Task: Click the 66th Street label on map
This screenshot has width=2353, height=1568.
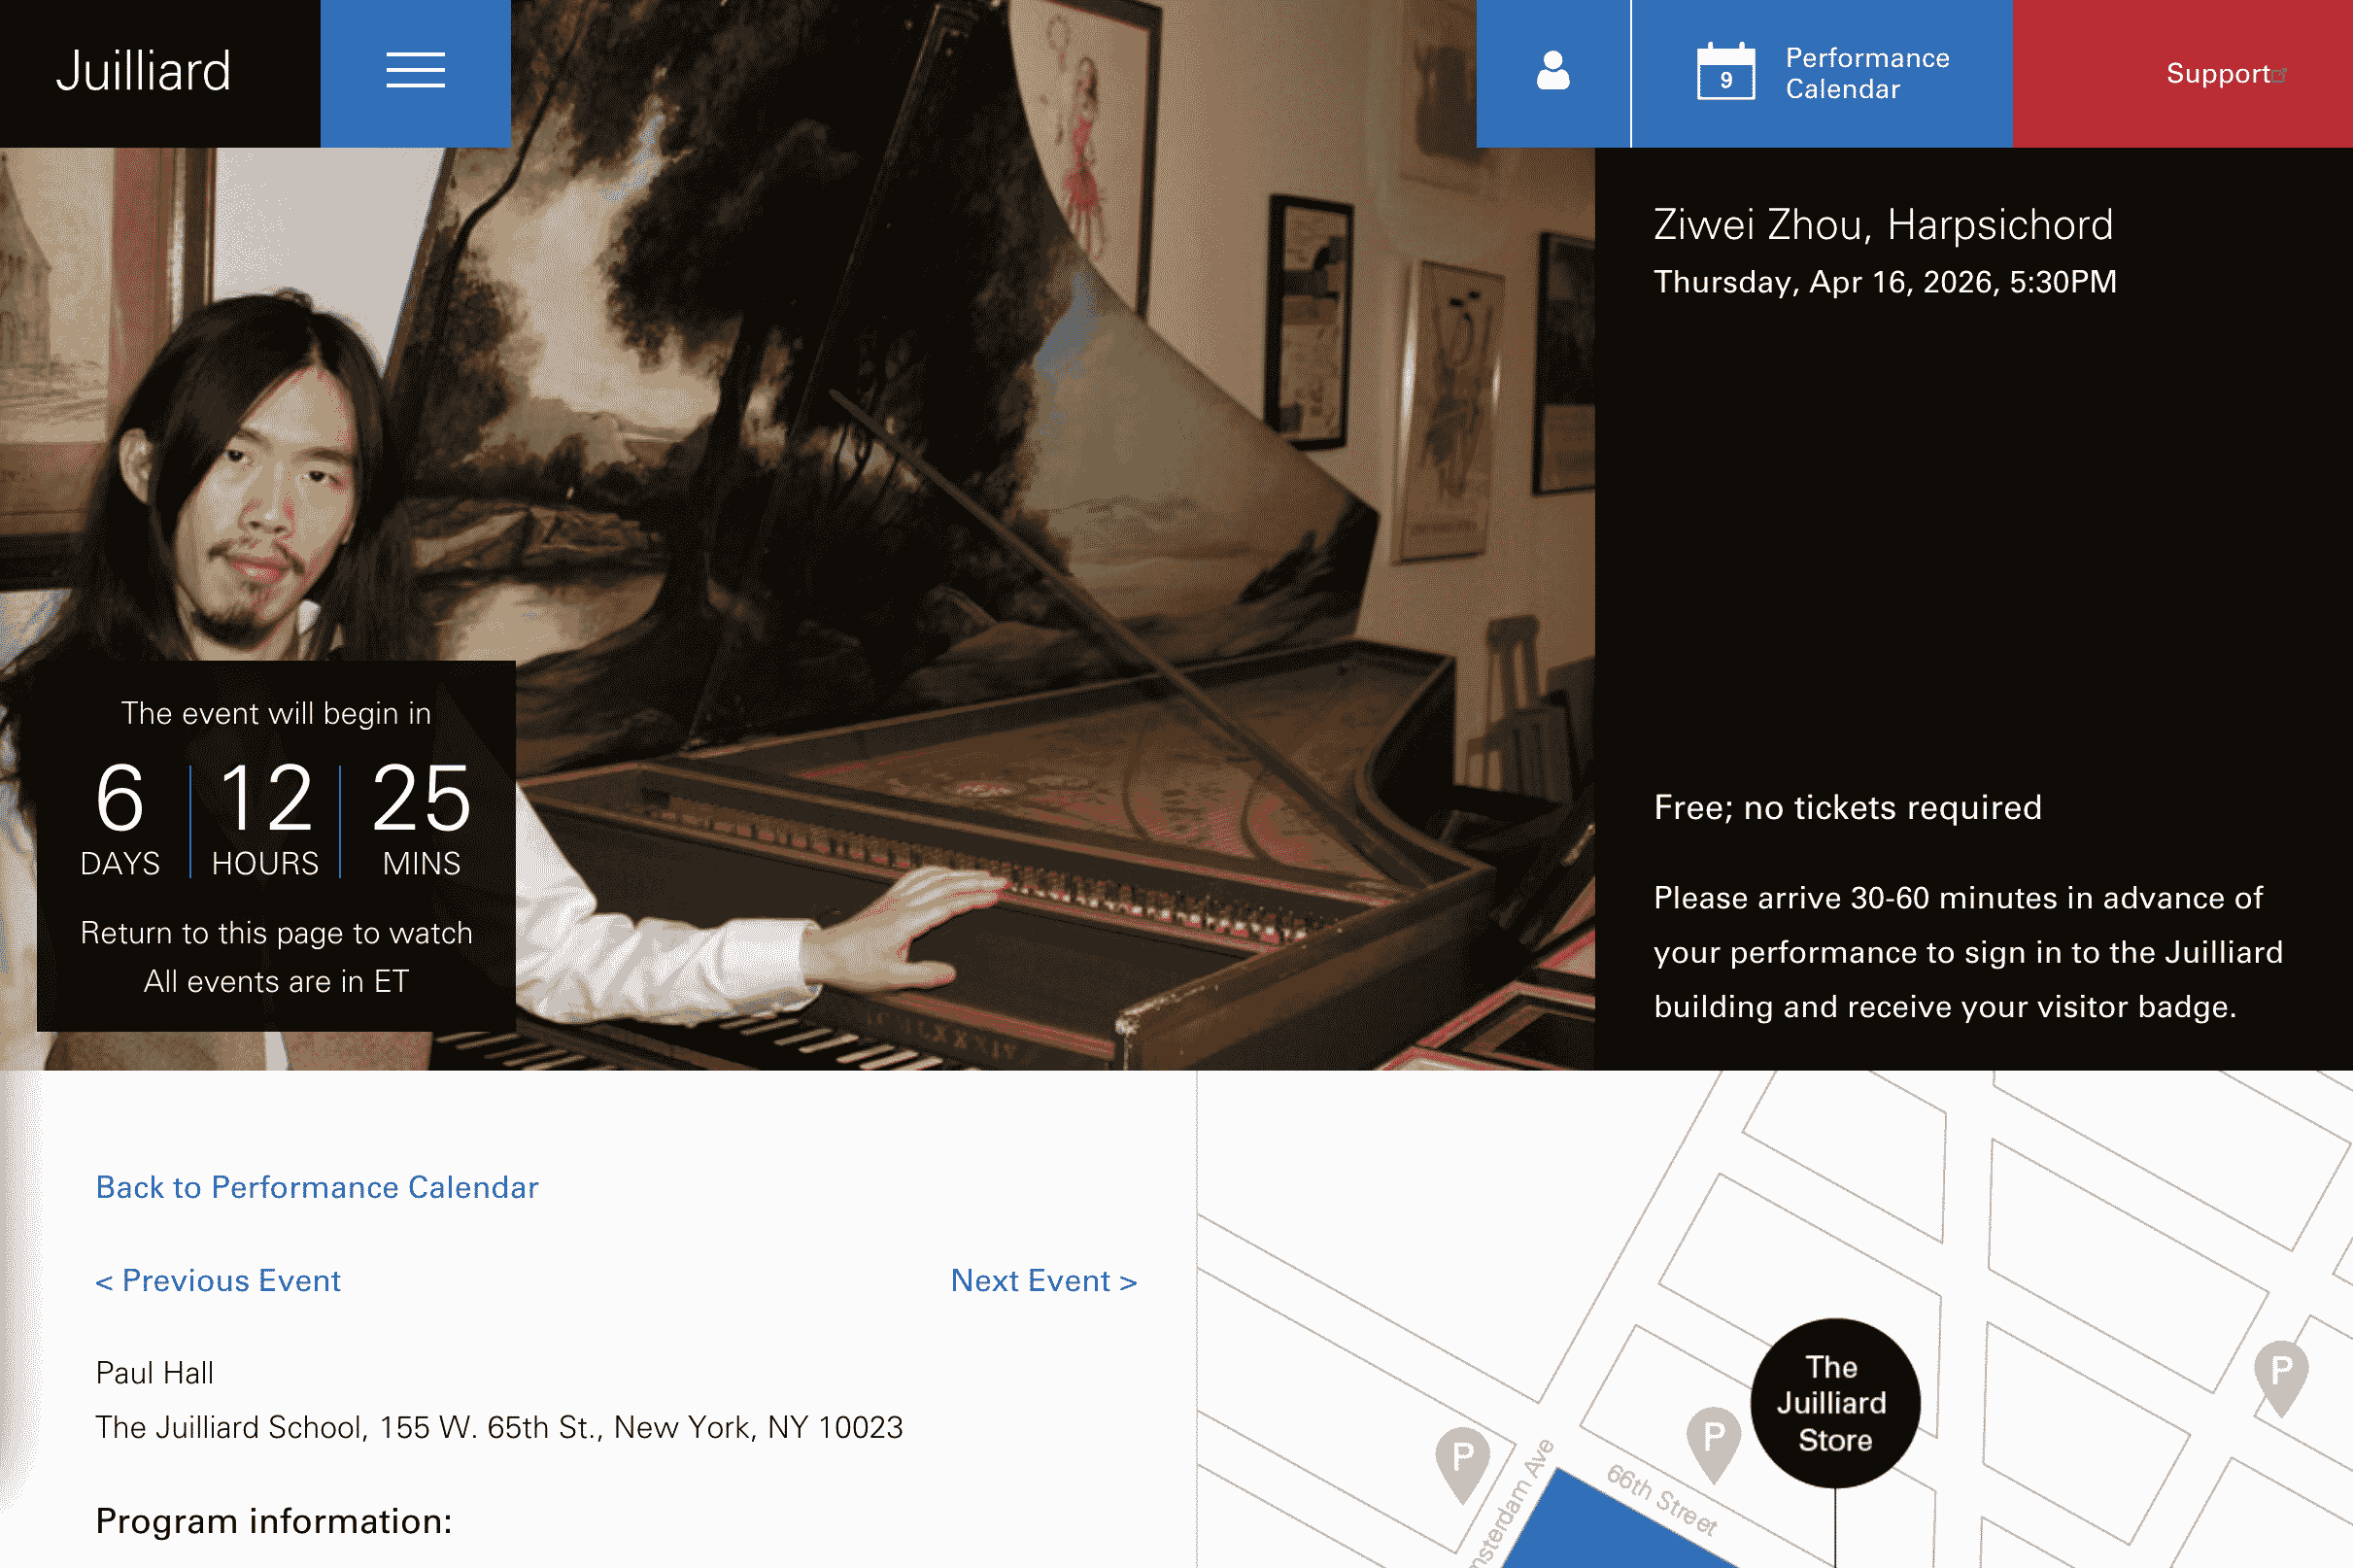Action: [x=1661, y=1499]
